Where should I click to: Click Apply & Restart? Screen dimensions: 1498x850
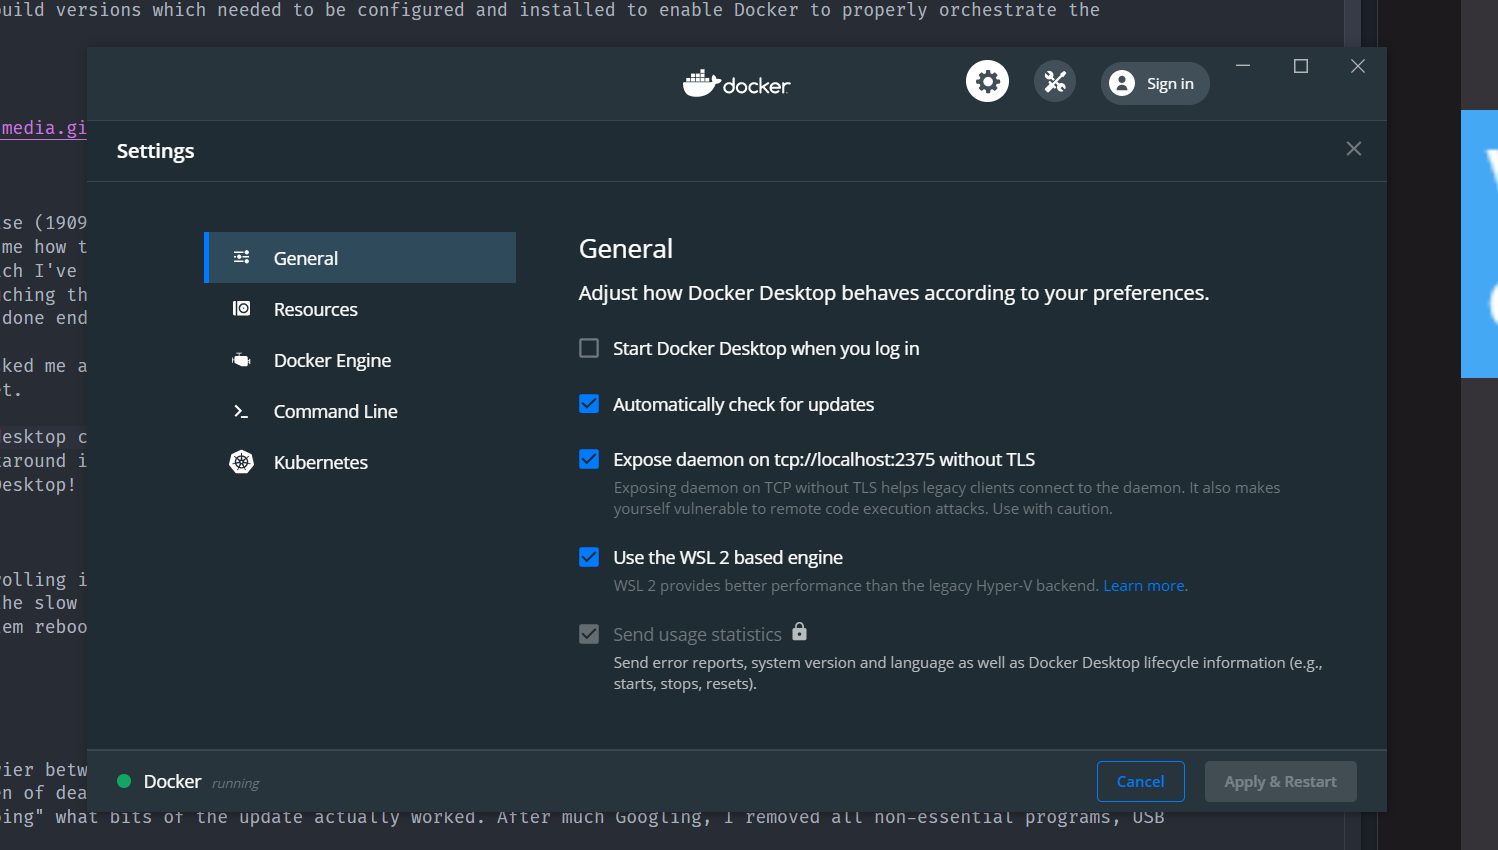pos(1281,782)
